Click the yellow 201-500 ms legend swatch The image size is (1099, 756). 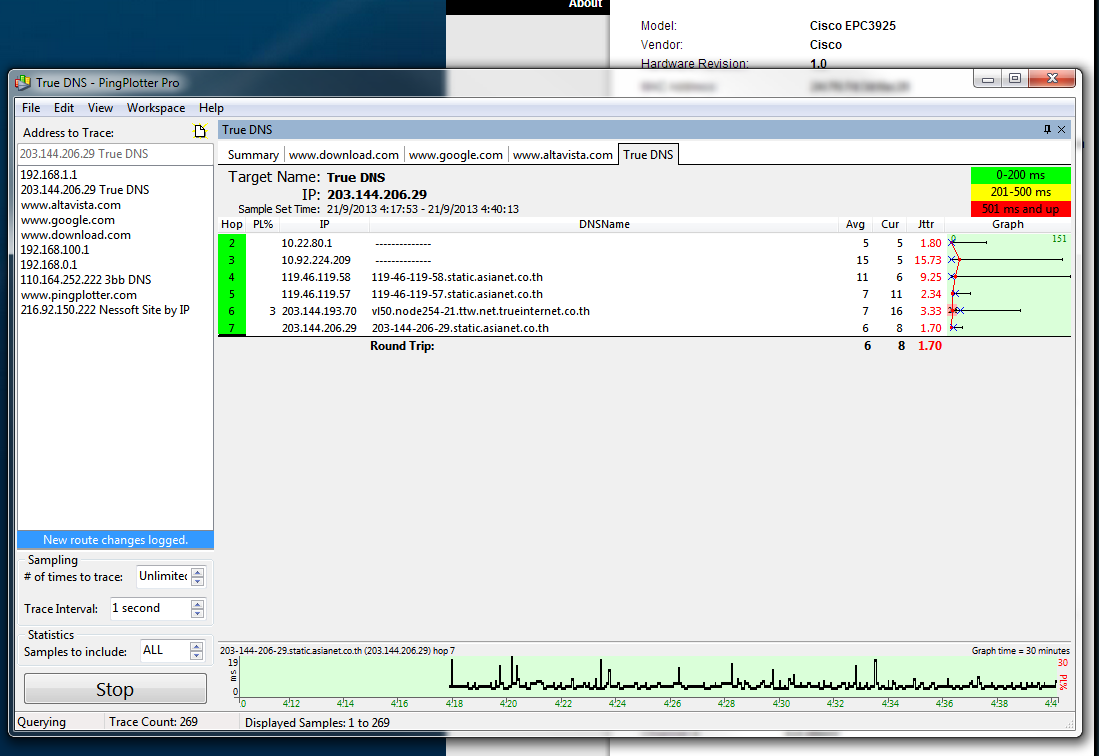pyautogui.click(x=1020, y=192)
